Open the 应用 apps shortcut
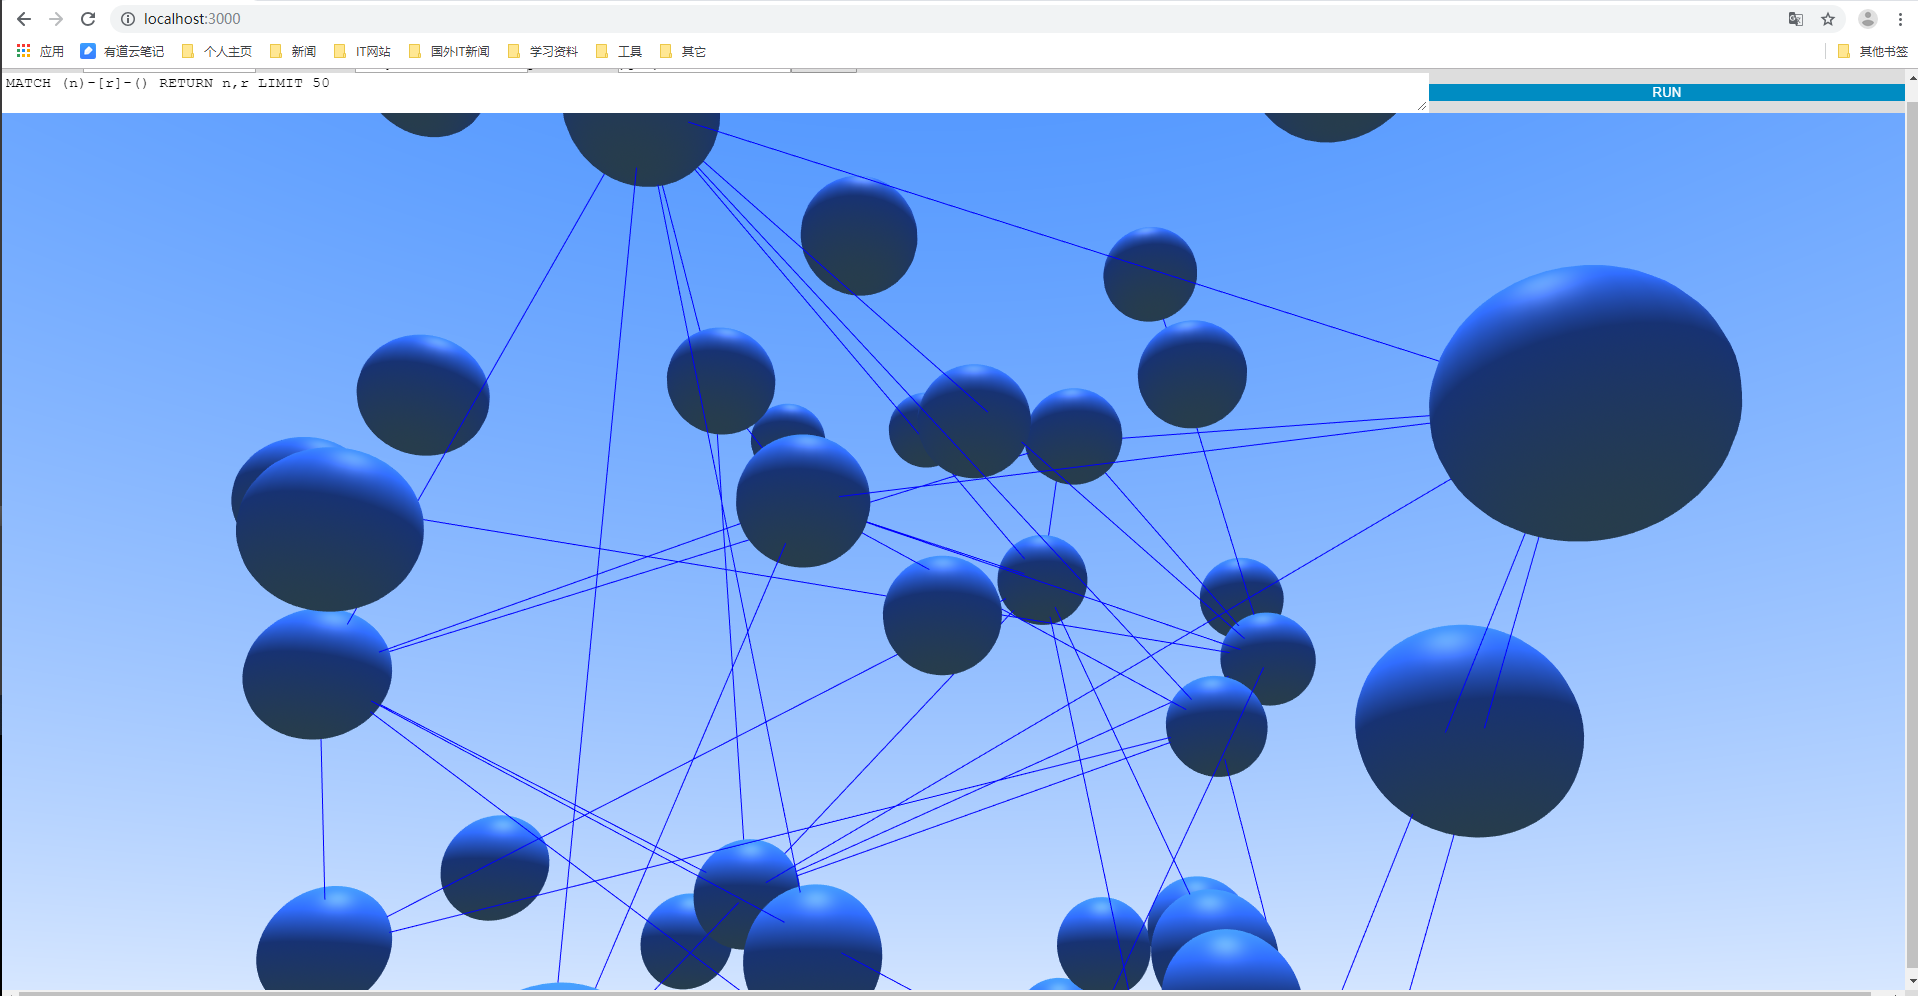The width and height of the screenshot is (1918, 996). click(x=40, y=51)
